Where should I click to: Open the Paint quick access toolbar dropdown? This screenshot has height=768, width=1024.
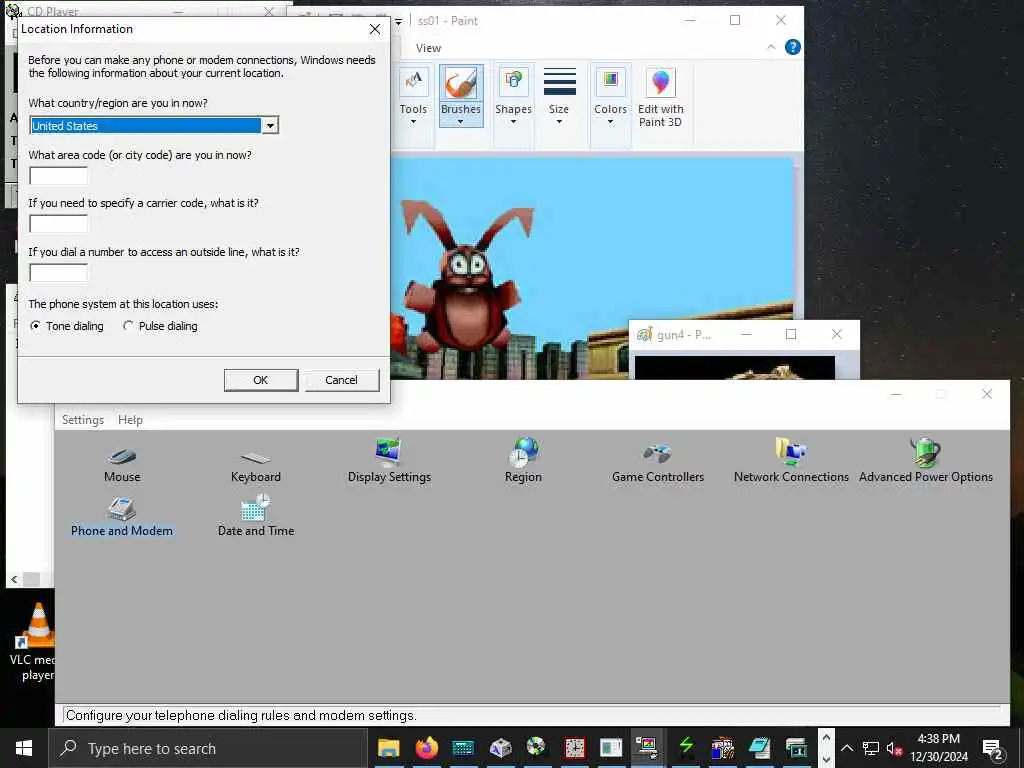pos(398,22)
